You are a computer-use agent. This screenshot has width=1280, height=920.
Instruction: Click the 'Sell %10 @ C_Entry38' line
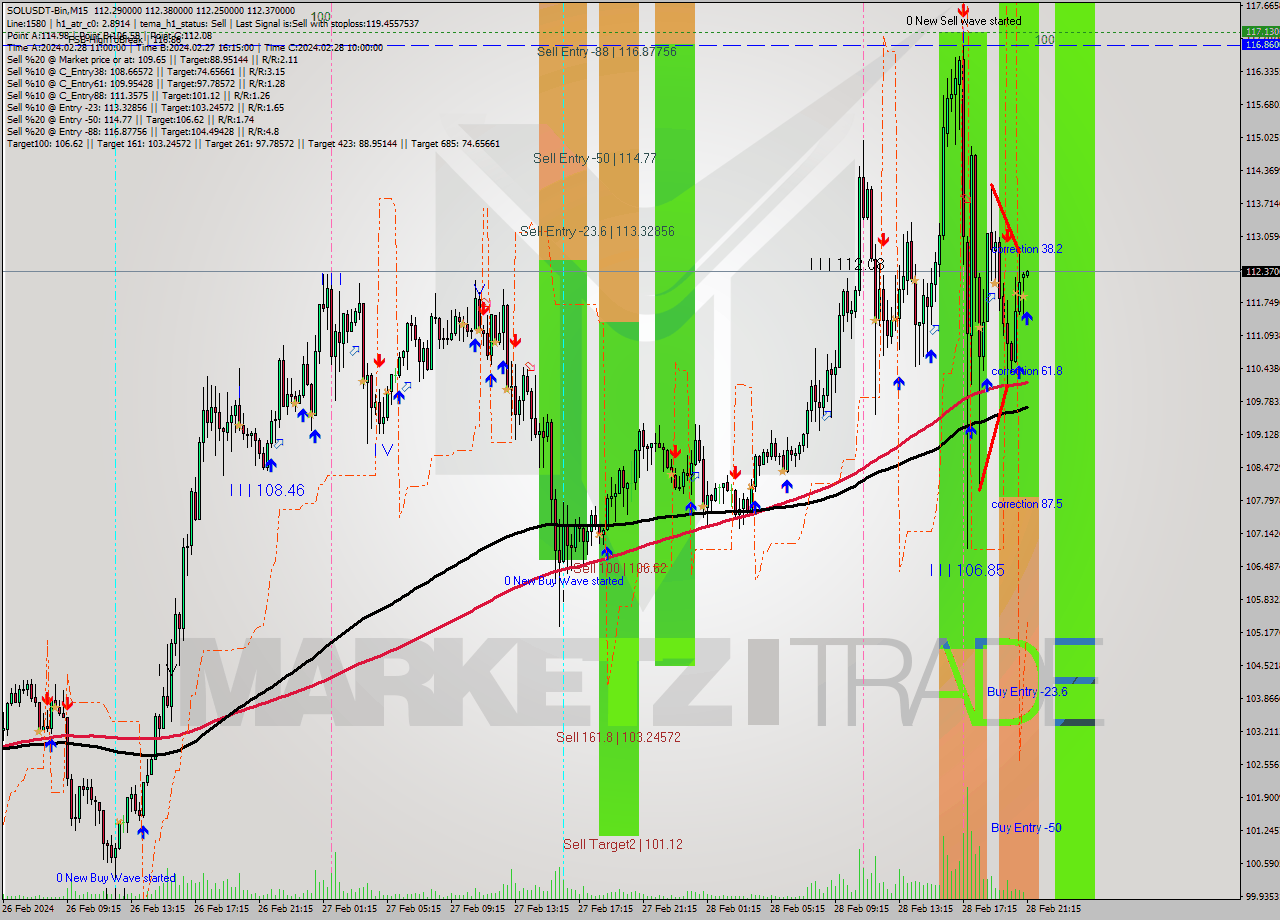145,71
